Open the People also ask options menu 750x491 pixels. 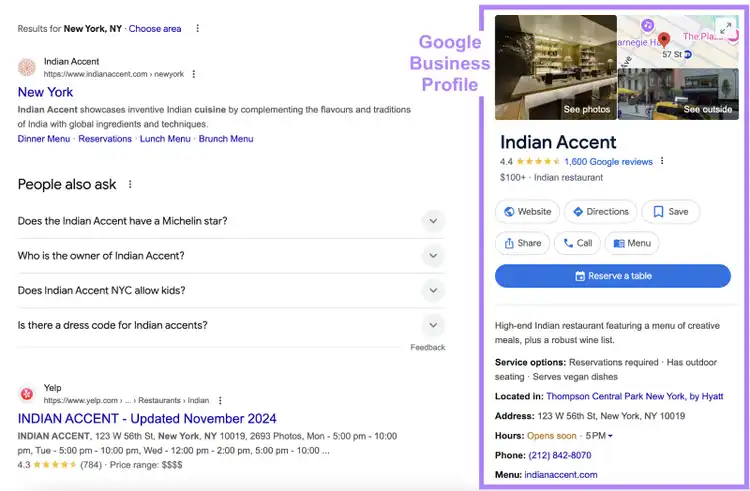[130, 184]
